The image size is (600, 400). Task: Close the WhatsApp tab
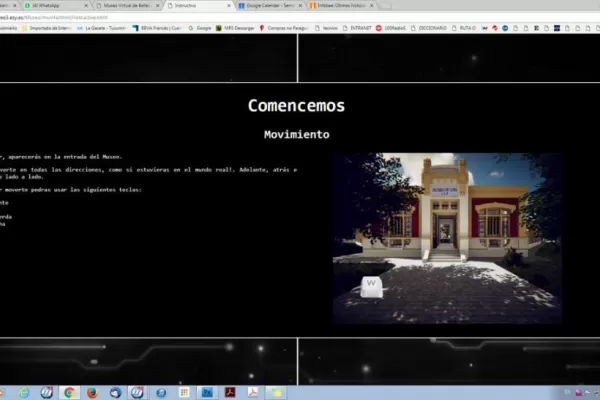[x=86, y=6]
